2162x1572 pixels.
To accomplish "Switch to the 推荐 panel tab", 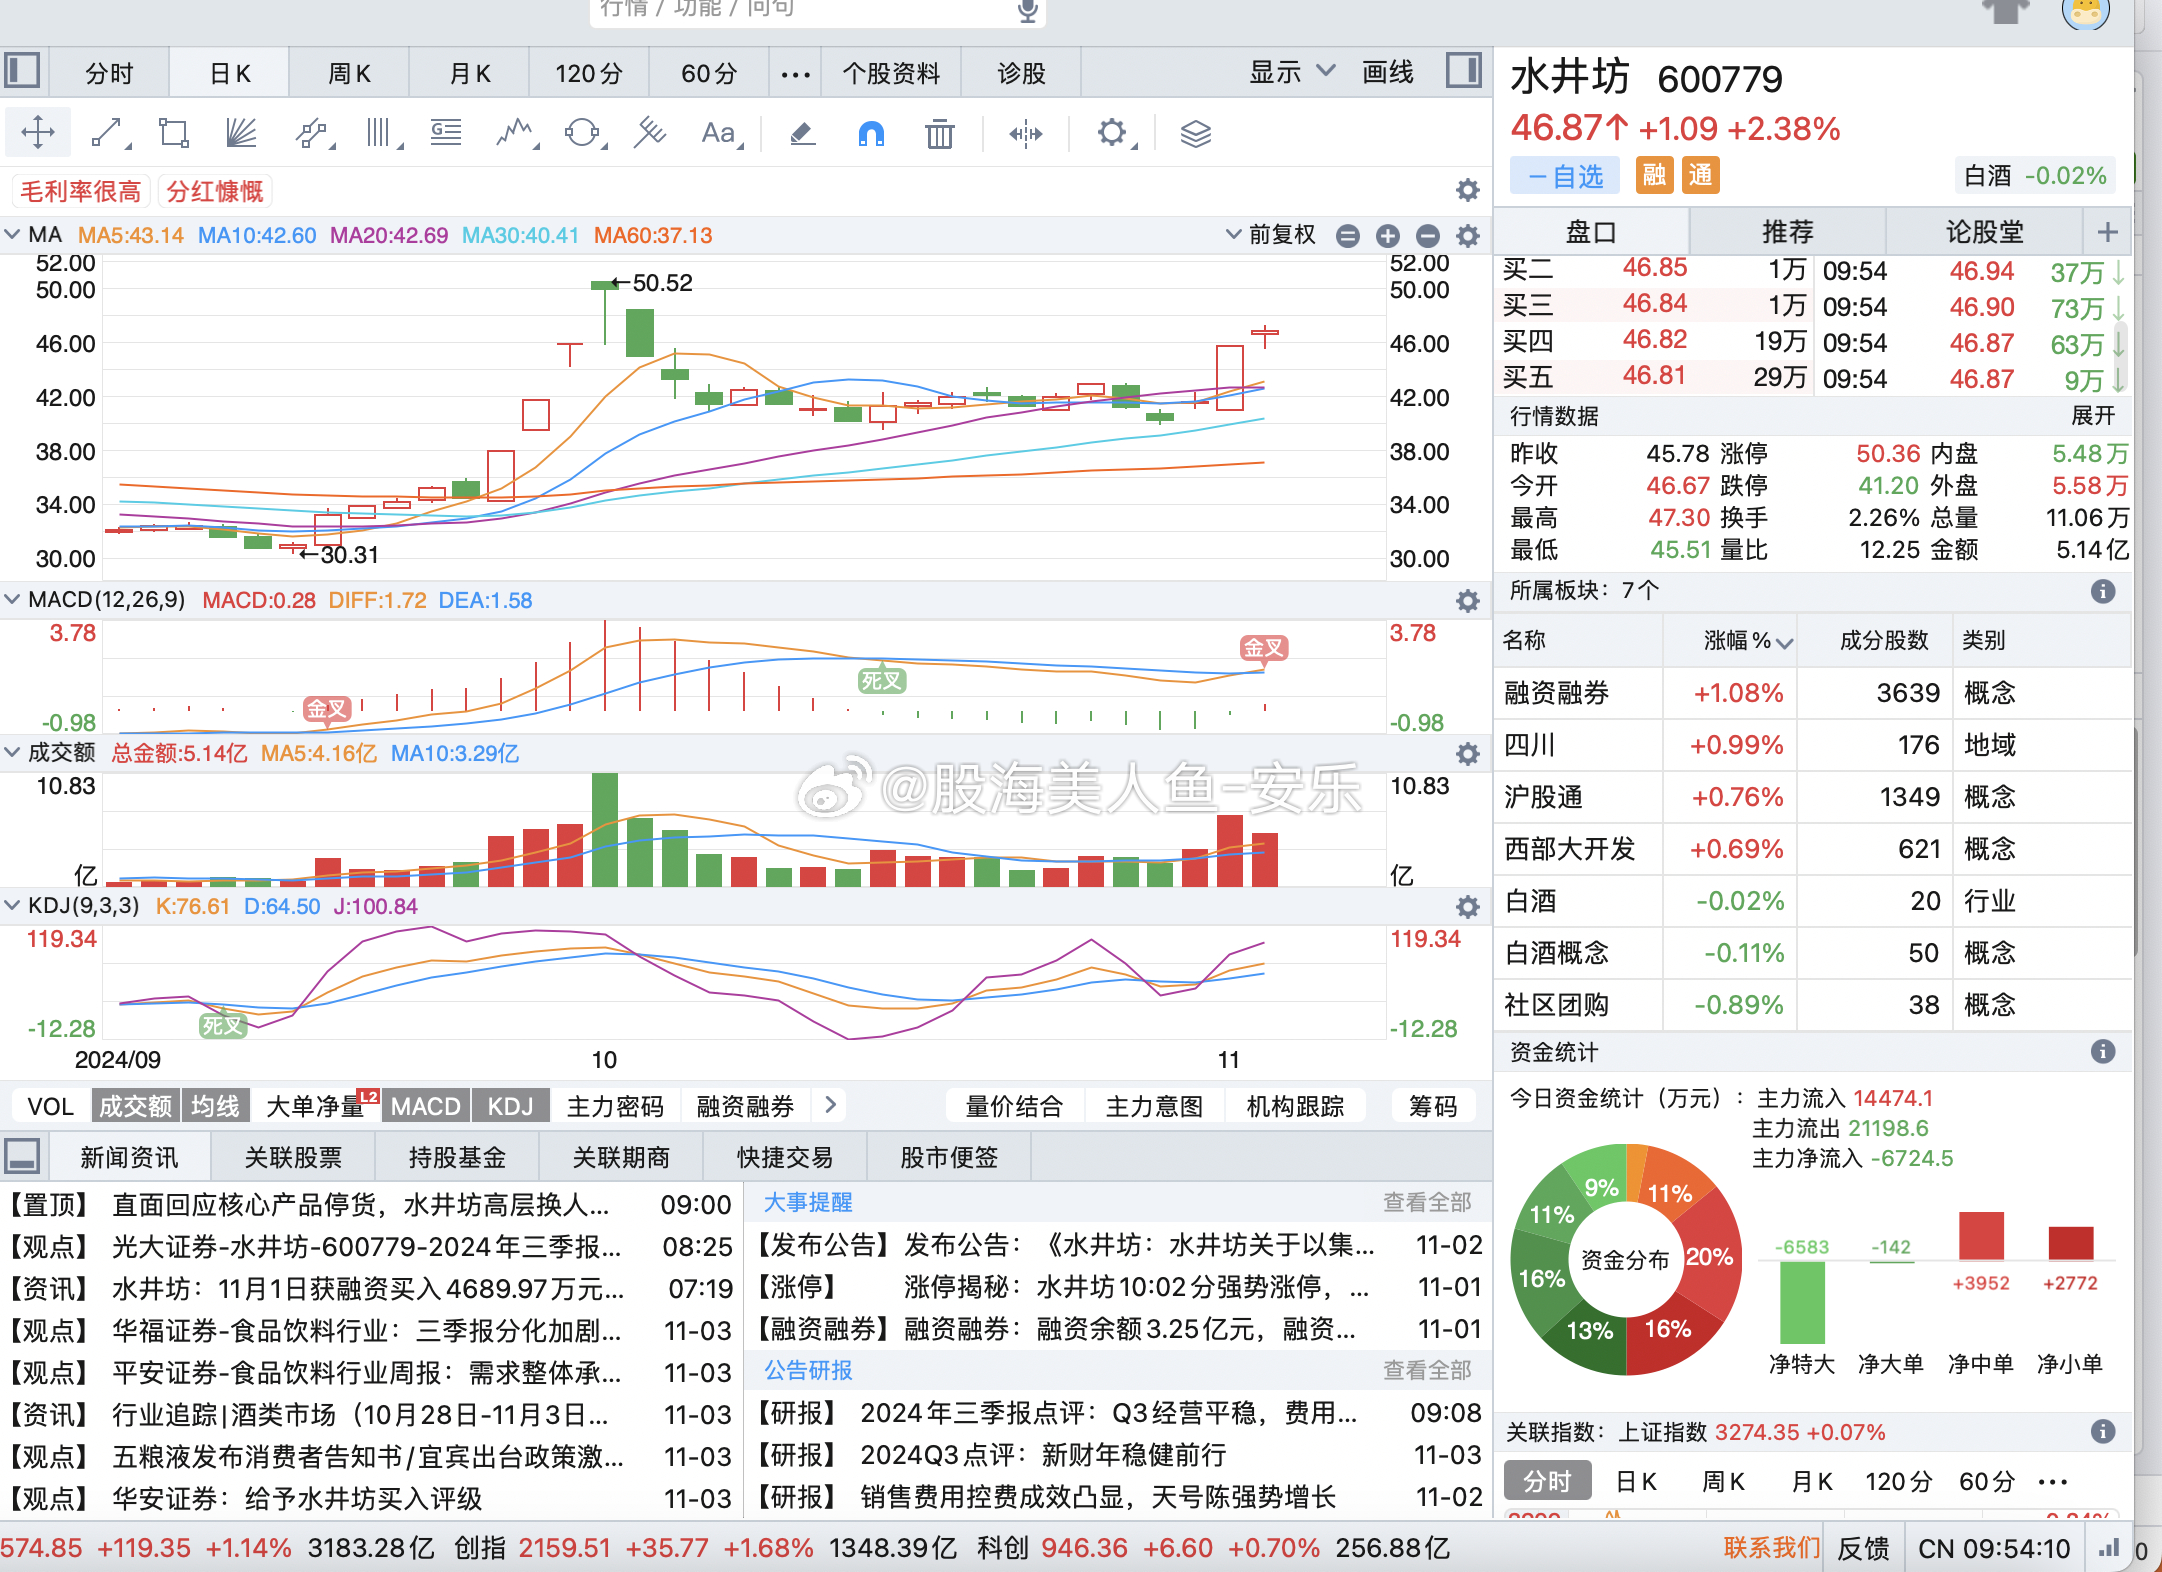I will (1787, 232).
